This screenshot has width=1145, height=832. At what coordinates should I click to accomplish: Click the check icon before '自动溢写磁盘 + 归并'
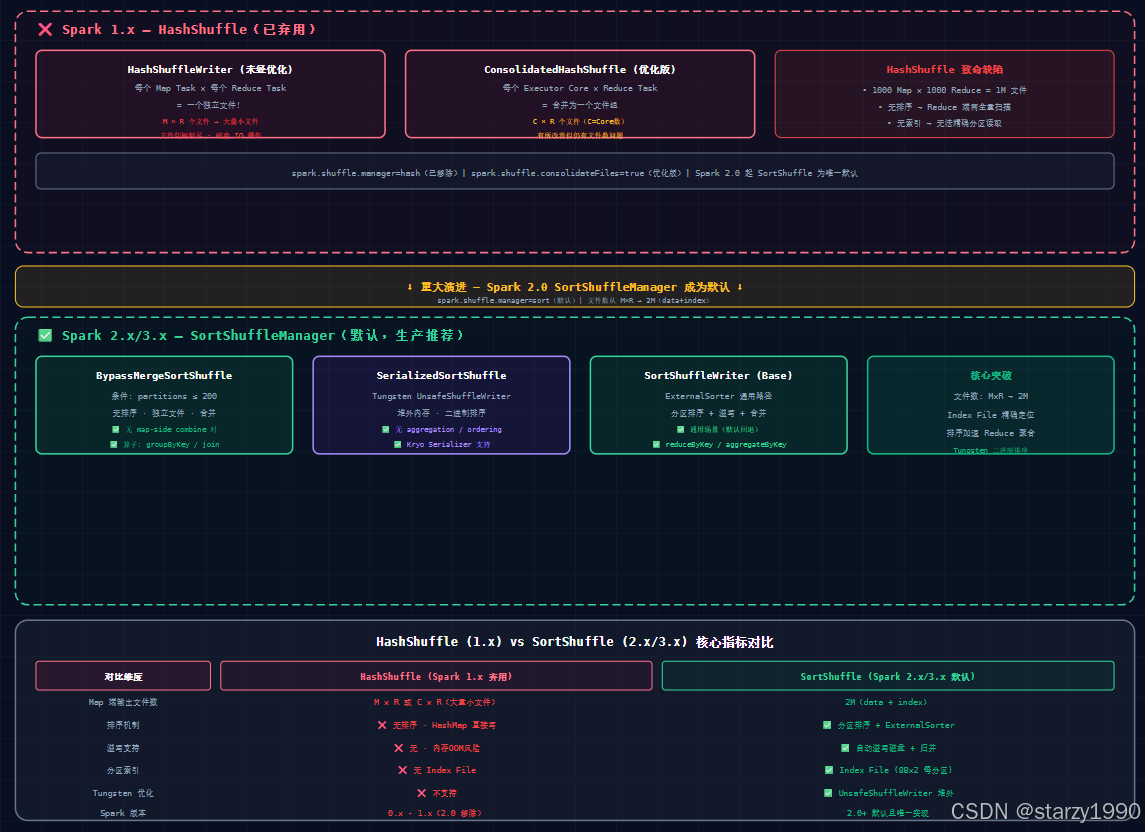pos(845,748)
